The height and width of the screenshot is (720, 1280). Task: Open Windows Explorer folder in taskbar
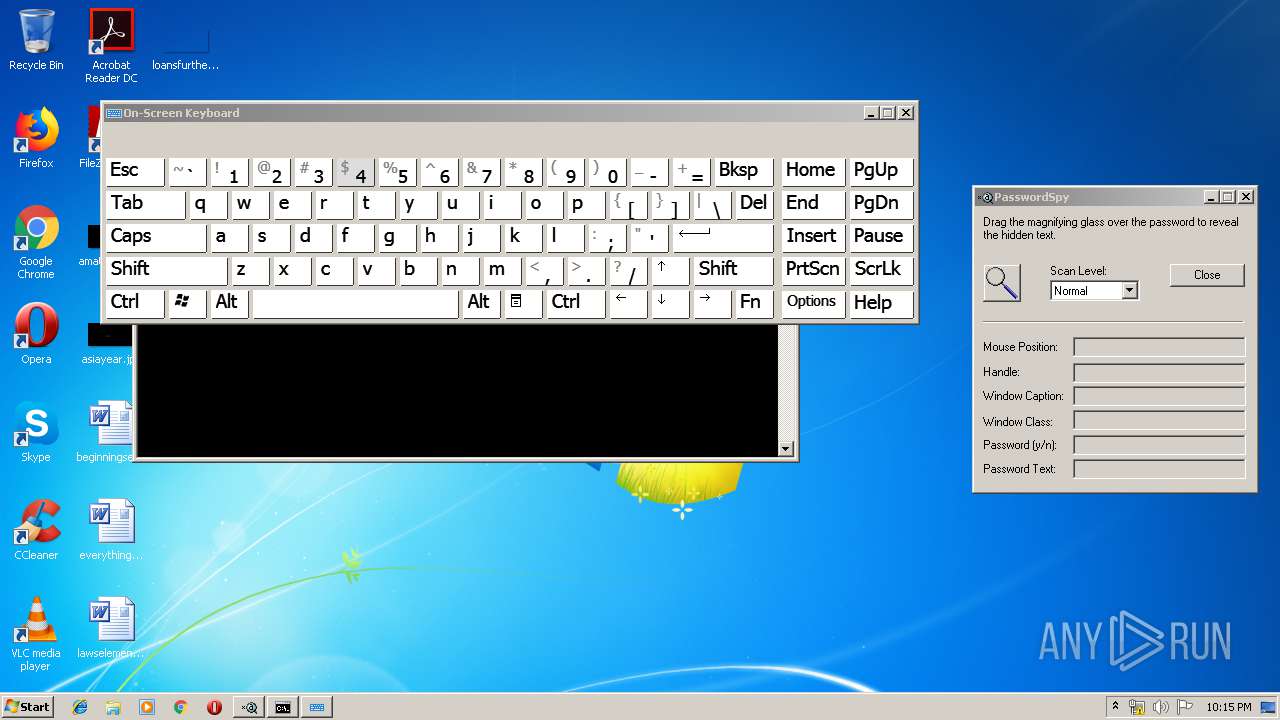pyautogui.click(x=113, y=707)
